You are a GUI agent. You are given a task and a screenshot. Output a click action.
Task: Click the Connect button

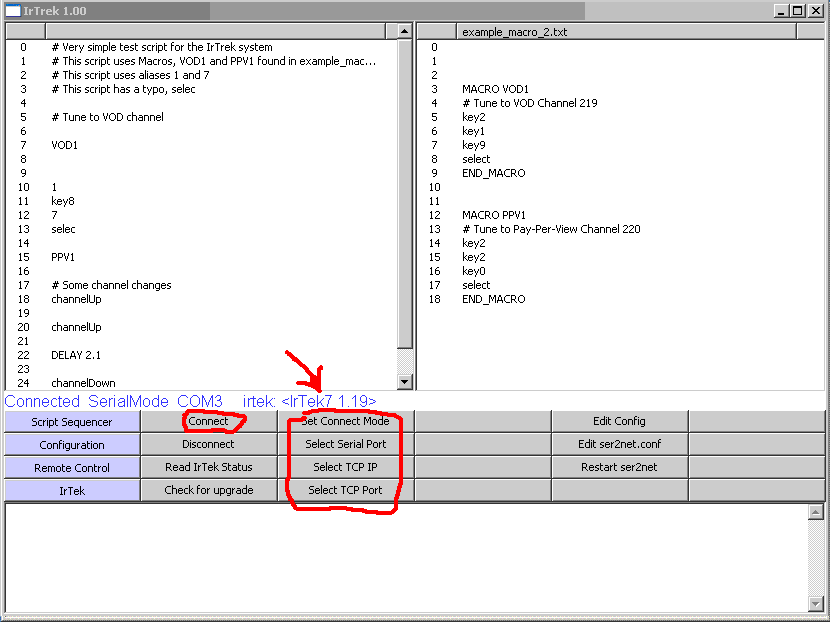[209, 421]
